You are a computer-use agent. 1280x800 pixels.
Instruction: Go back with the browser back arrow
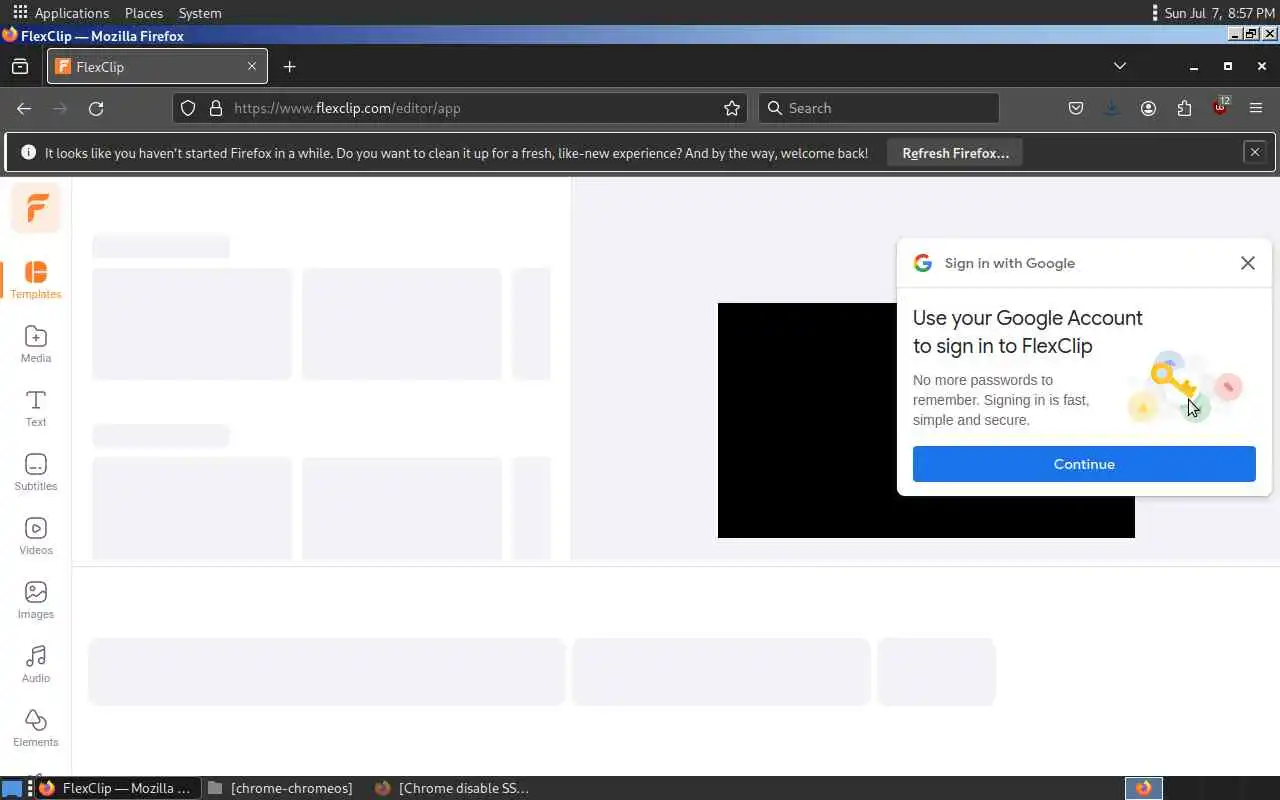(24, 108)
